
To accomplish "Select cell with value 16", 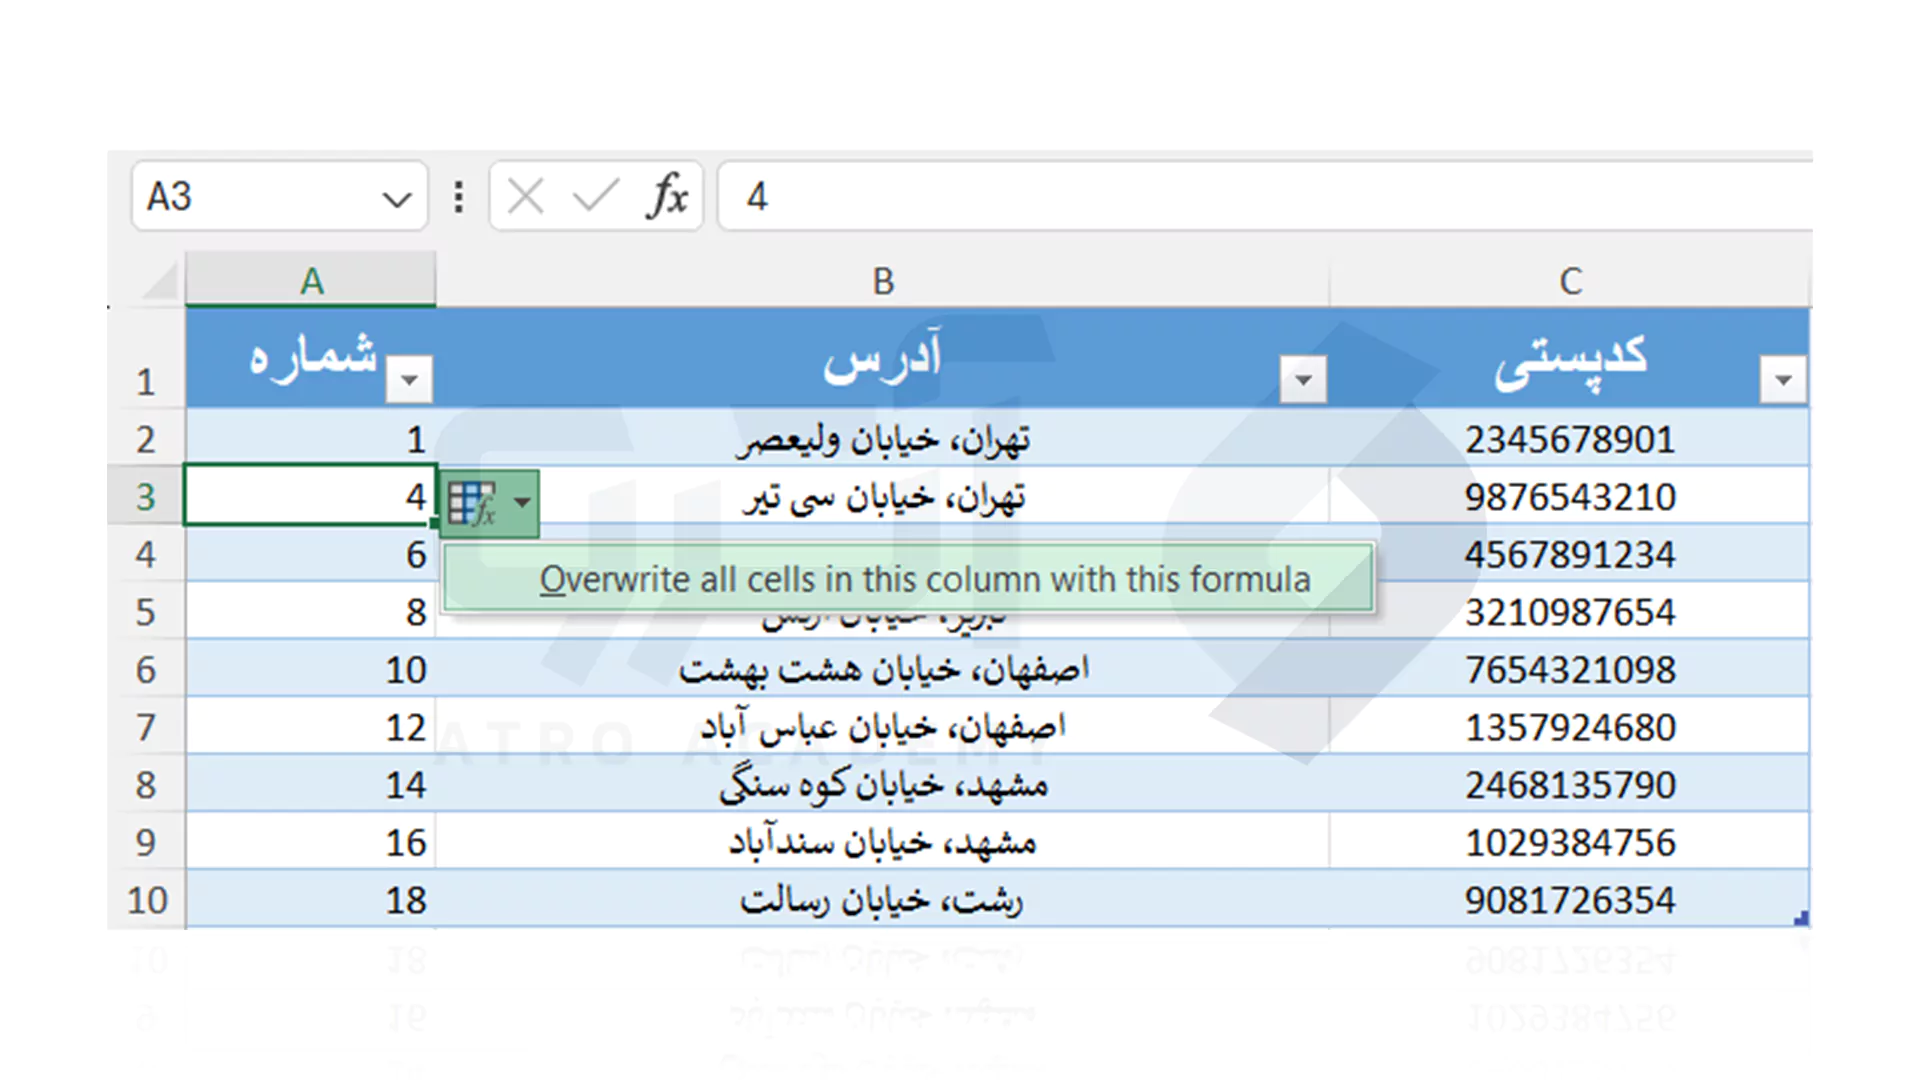I will 311,842.
